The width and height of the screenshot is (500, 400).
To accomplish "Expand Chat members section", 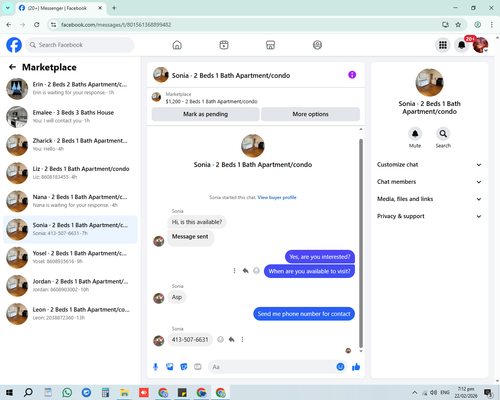I will click(x=429, y=182).
